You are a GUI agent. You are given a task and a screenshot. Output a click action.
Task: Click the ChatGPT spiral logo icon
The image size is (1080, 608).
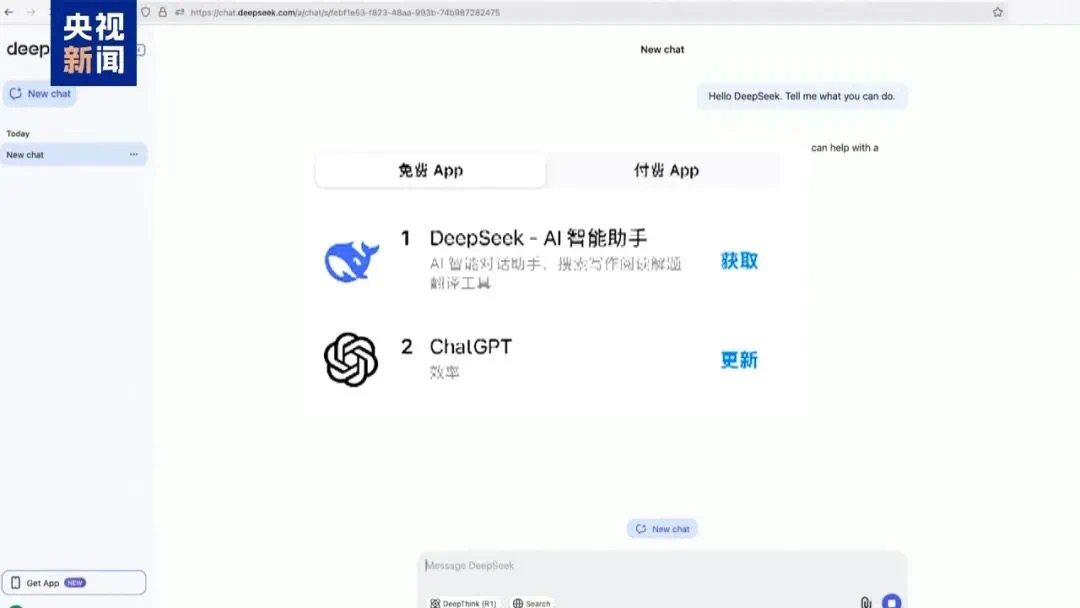[352, 360]
